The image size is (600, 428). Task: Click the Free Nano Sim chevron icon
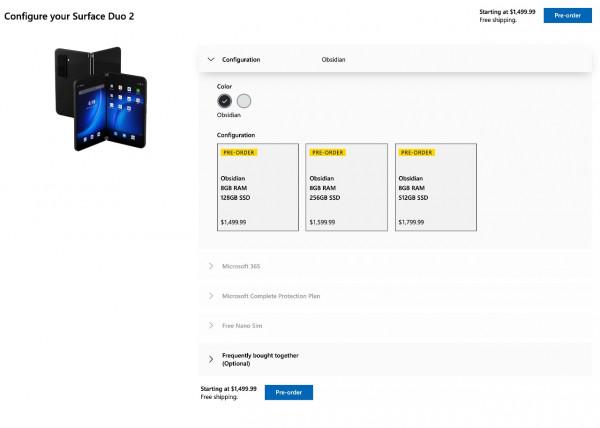coord(211,326)
